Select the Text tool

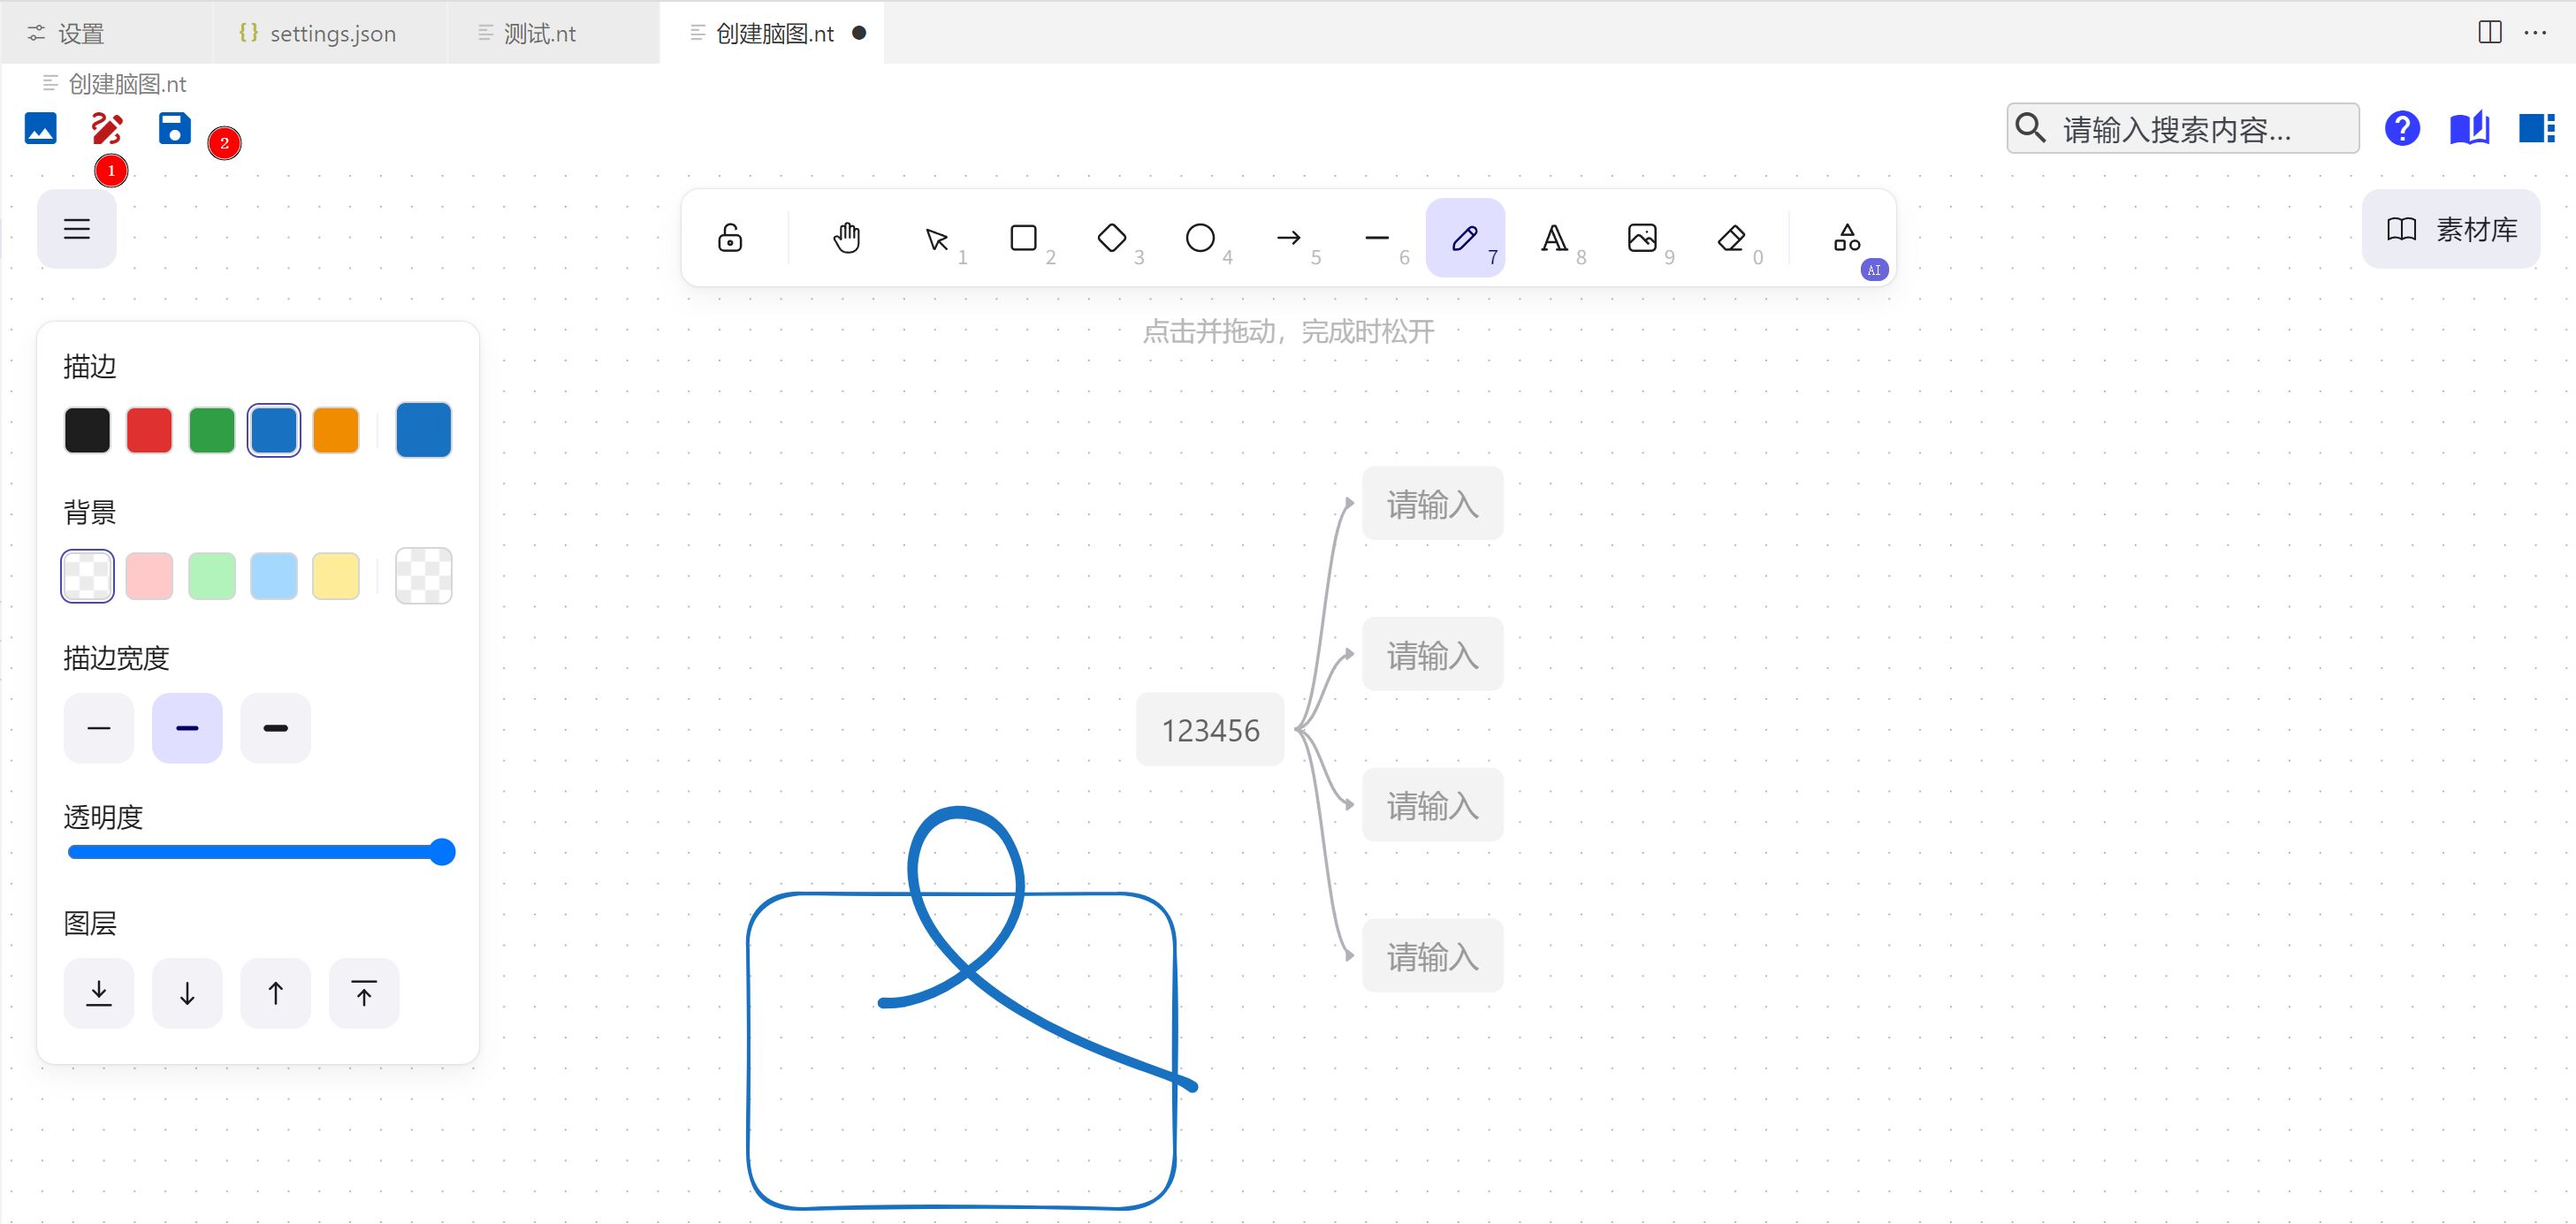[x=1553, y=238]
